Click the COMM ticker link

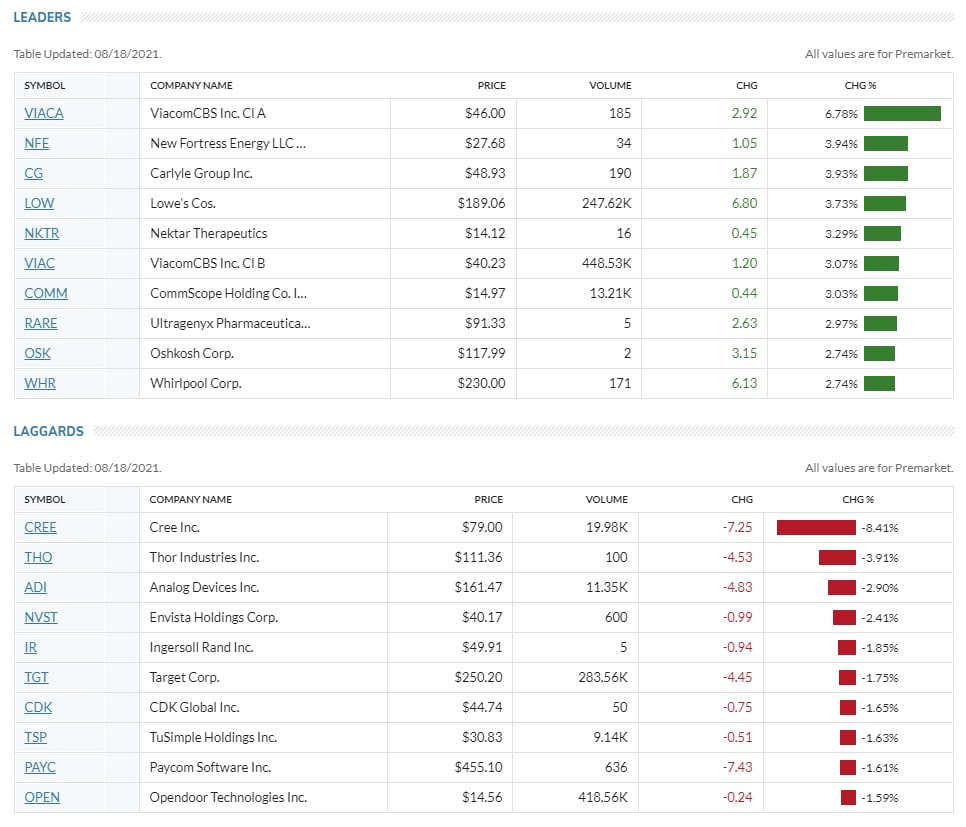pyautogui.click(x=46, y=293)
